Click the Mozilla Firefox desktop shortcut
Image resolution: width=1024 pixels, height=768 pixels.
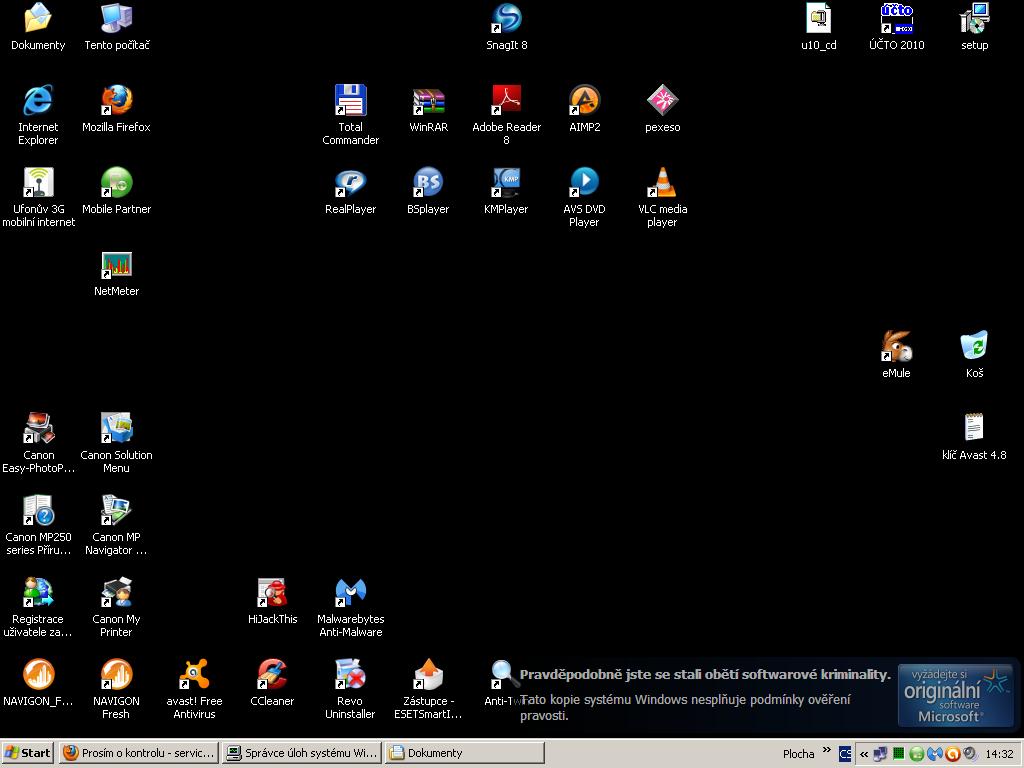[x=117, y=101]
